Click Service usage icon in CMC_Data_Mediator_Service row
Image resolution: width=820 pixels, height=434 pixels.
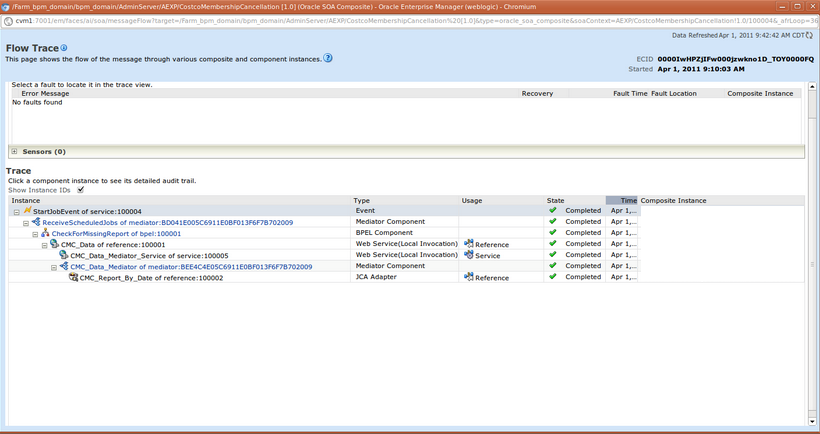click(469, 255)
